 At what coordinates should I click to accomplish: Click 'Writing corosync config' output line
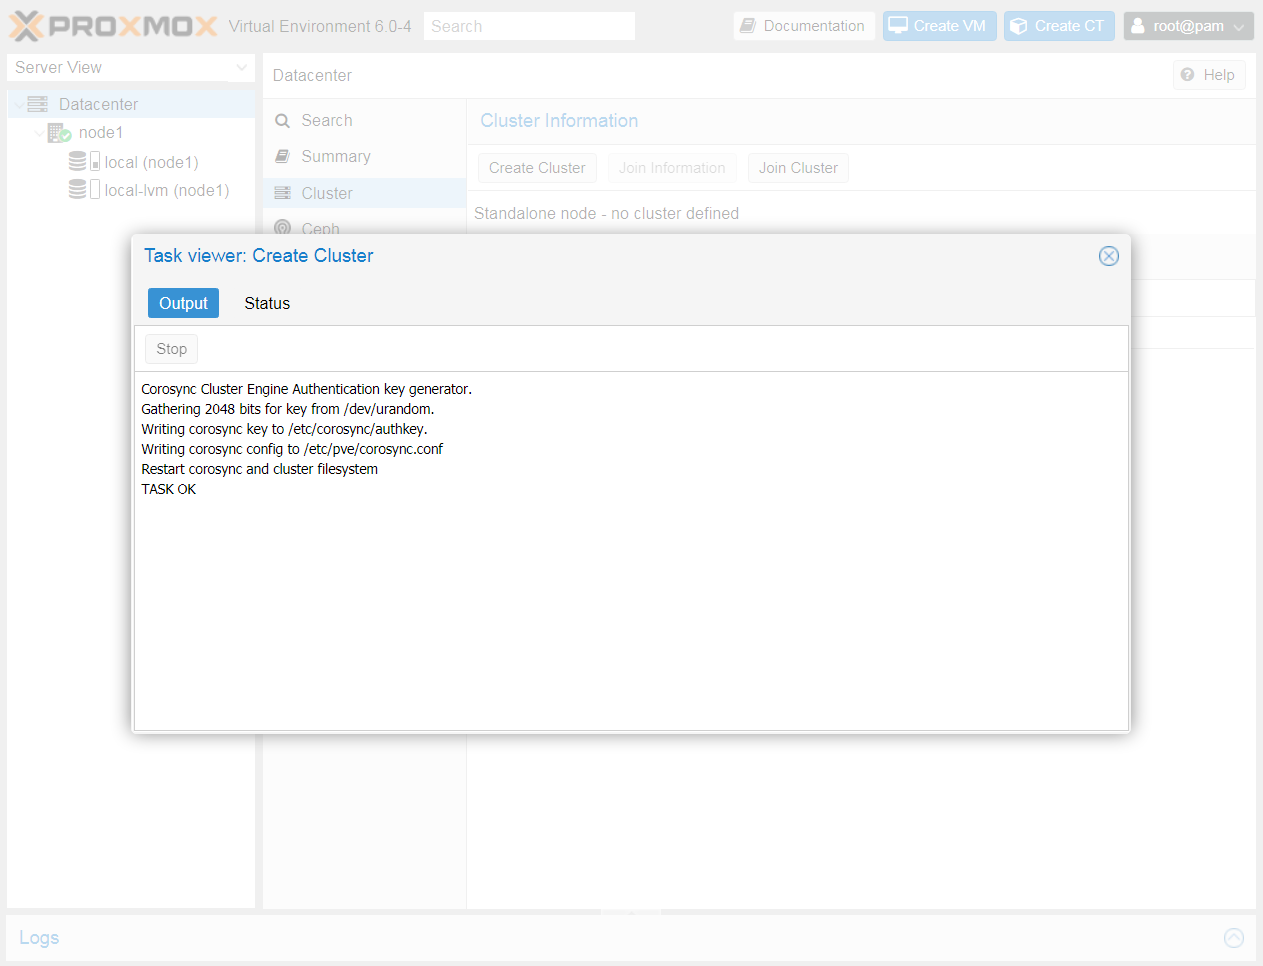(292, 449)
